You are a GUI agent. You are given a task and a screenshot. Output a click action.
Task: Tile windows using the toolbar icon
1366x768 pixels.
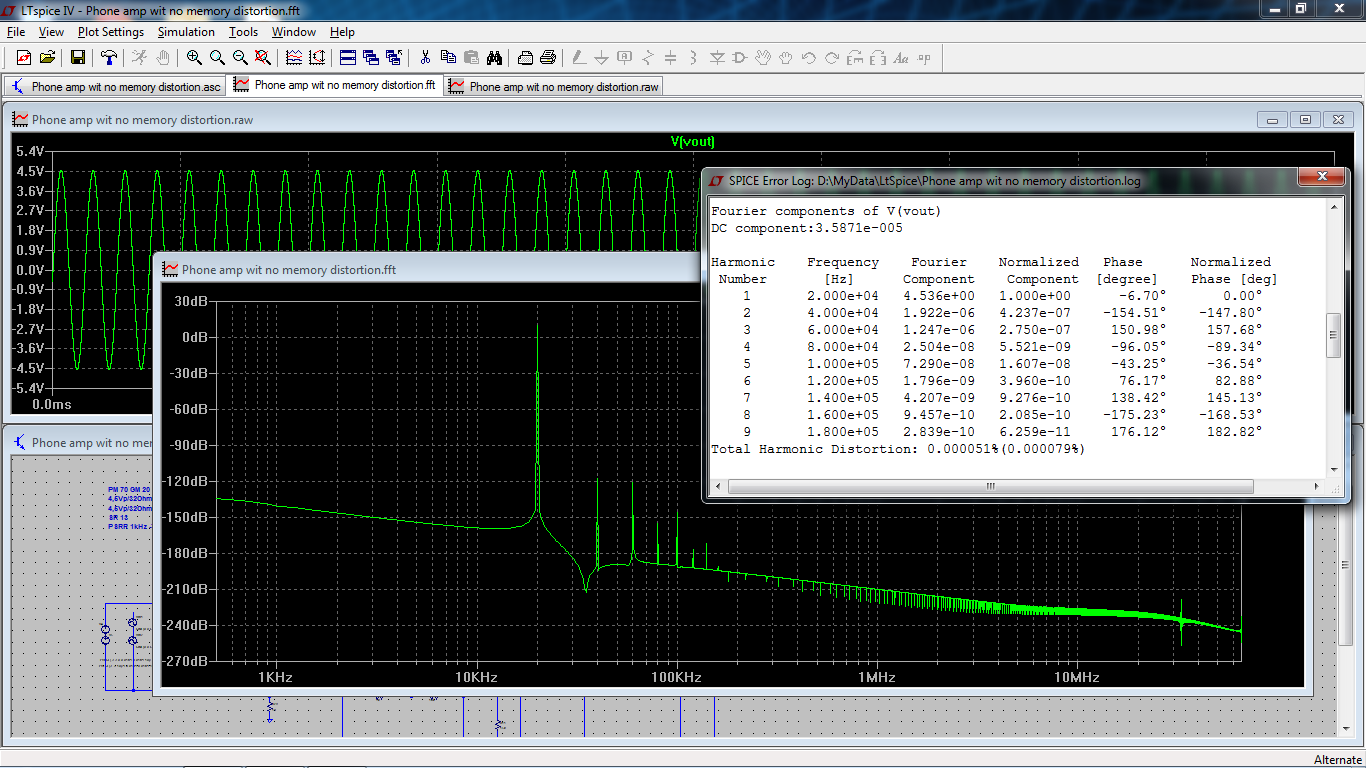(348, 57)
